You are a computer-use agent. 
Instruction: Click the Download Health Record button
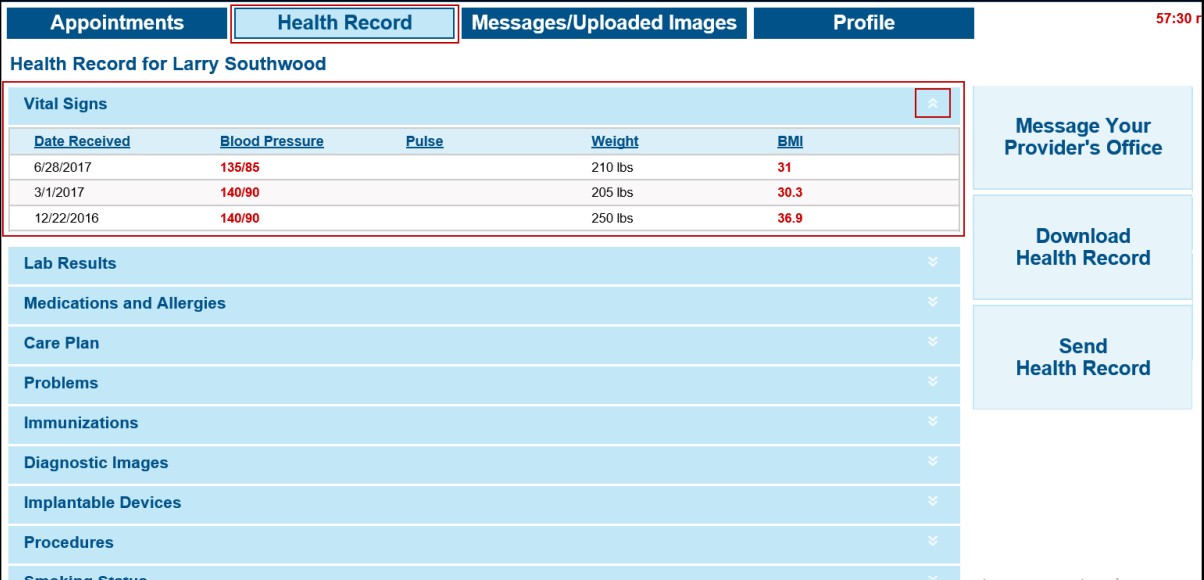pyautogui.click(x=1083, y=246)
